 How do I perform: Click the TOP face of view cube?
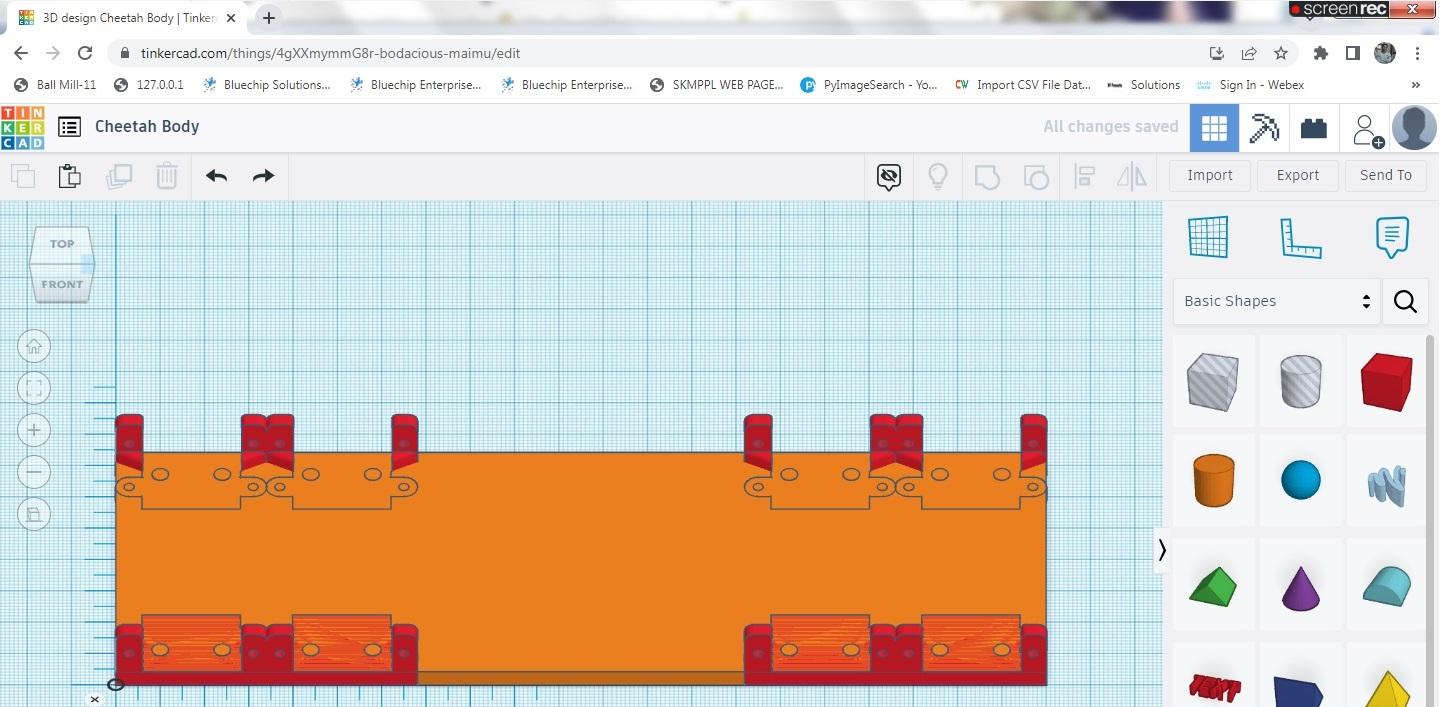(x=62, y=244)
